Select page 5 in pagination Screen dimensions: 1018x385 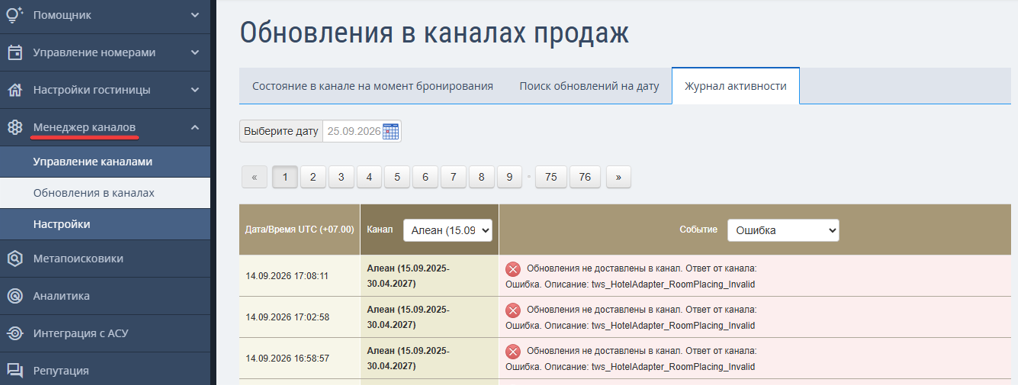click(397, 177)
